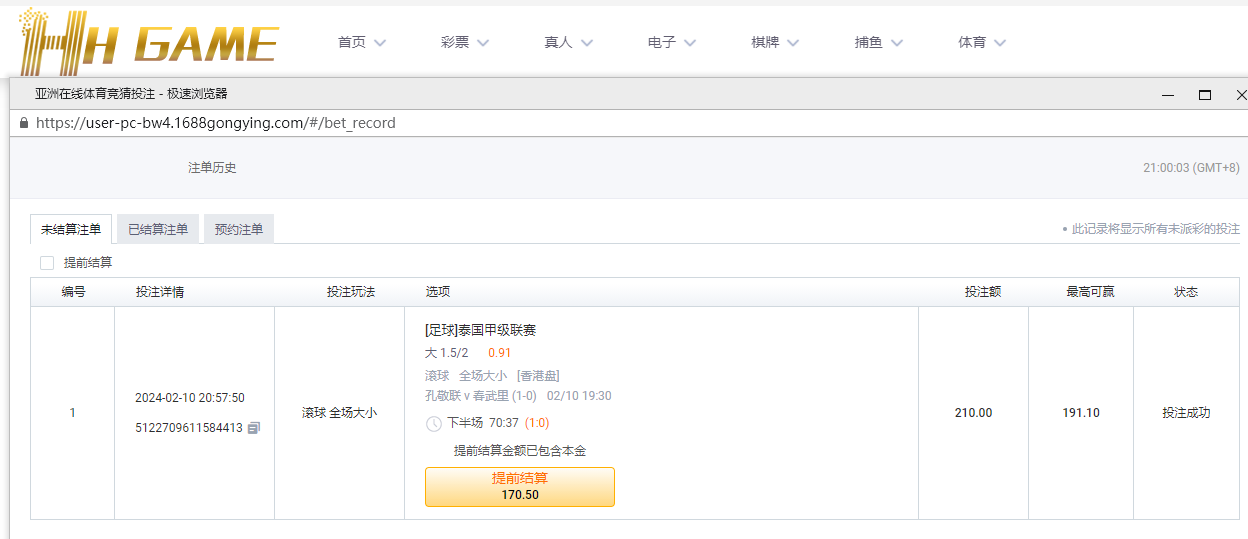Click the odds value 0.91
This screenshot has width=1248, height=539.
pos(500,353)
